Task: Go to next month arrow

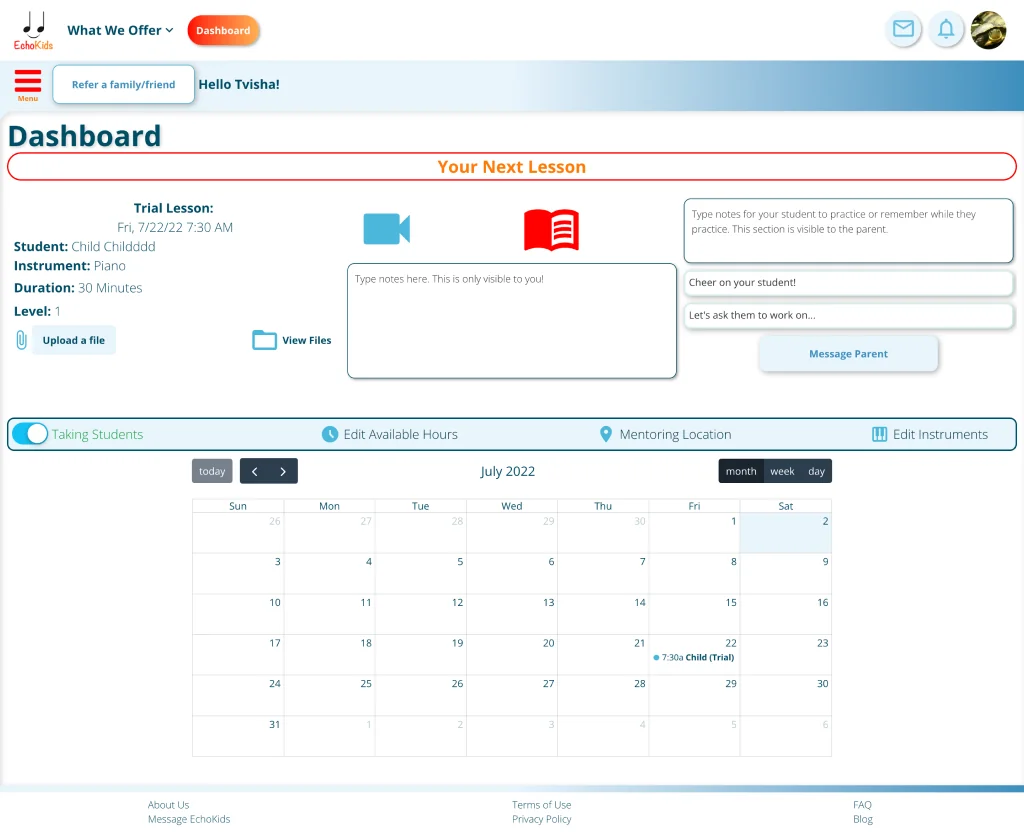Action: (283, 471)
